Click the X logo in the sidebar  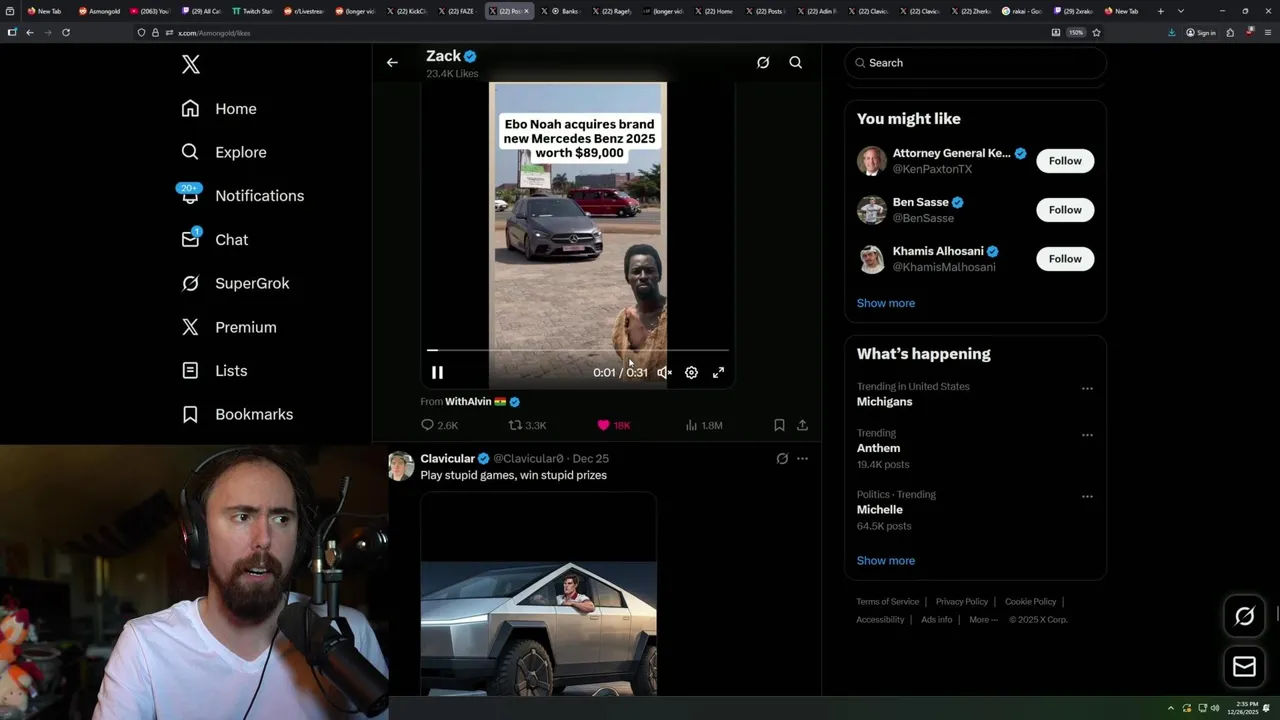[x=191, y=65]
